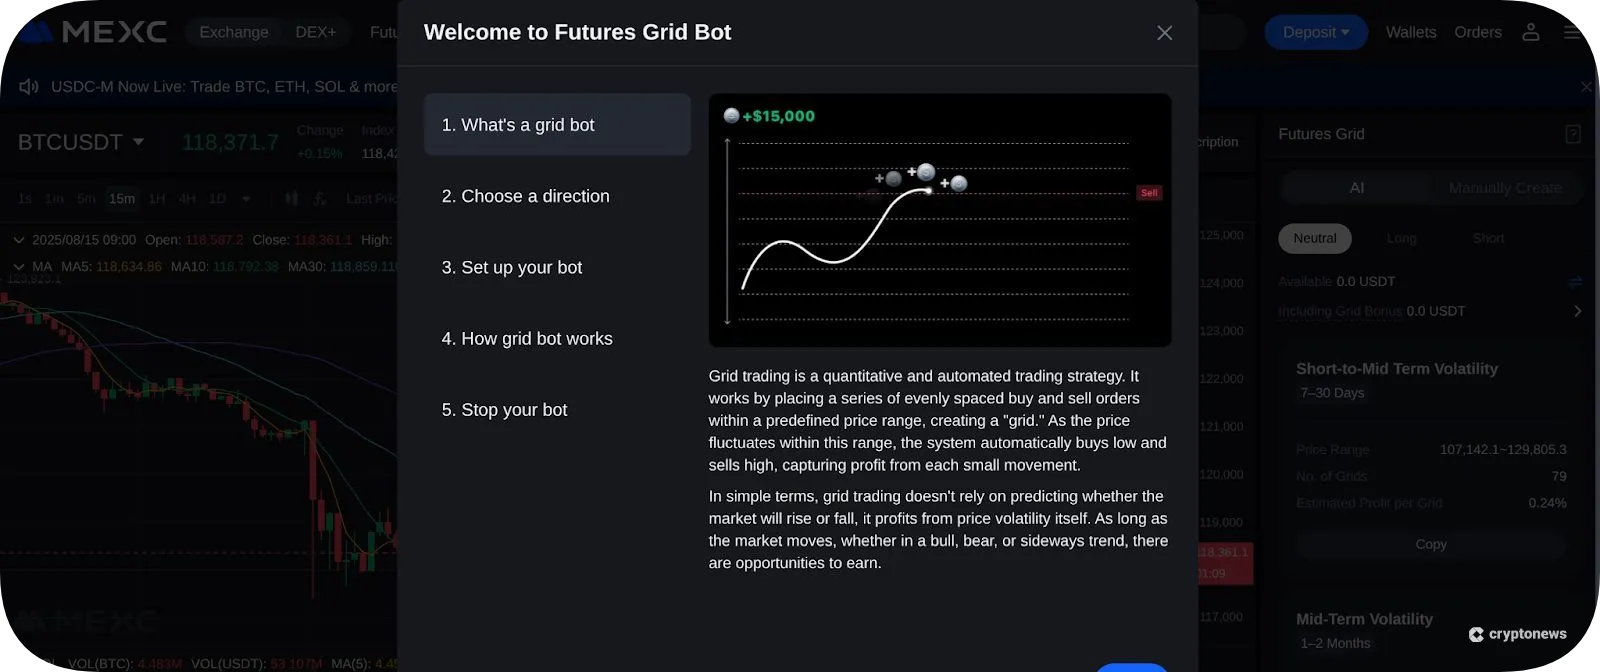Open the candlestick chart style icon
1600x672 pixels.
point(291,199)
